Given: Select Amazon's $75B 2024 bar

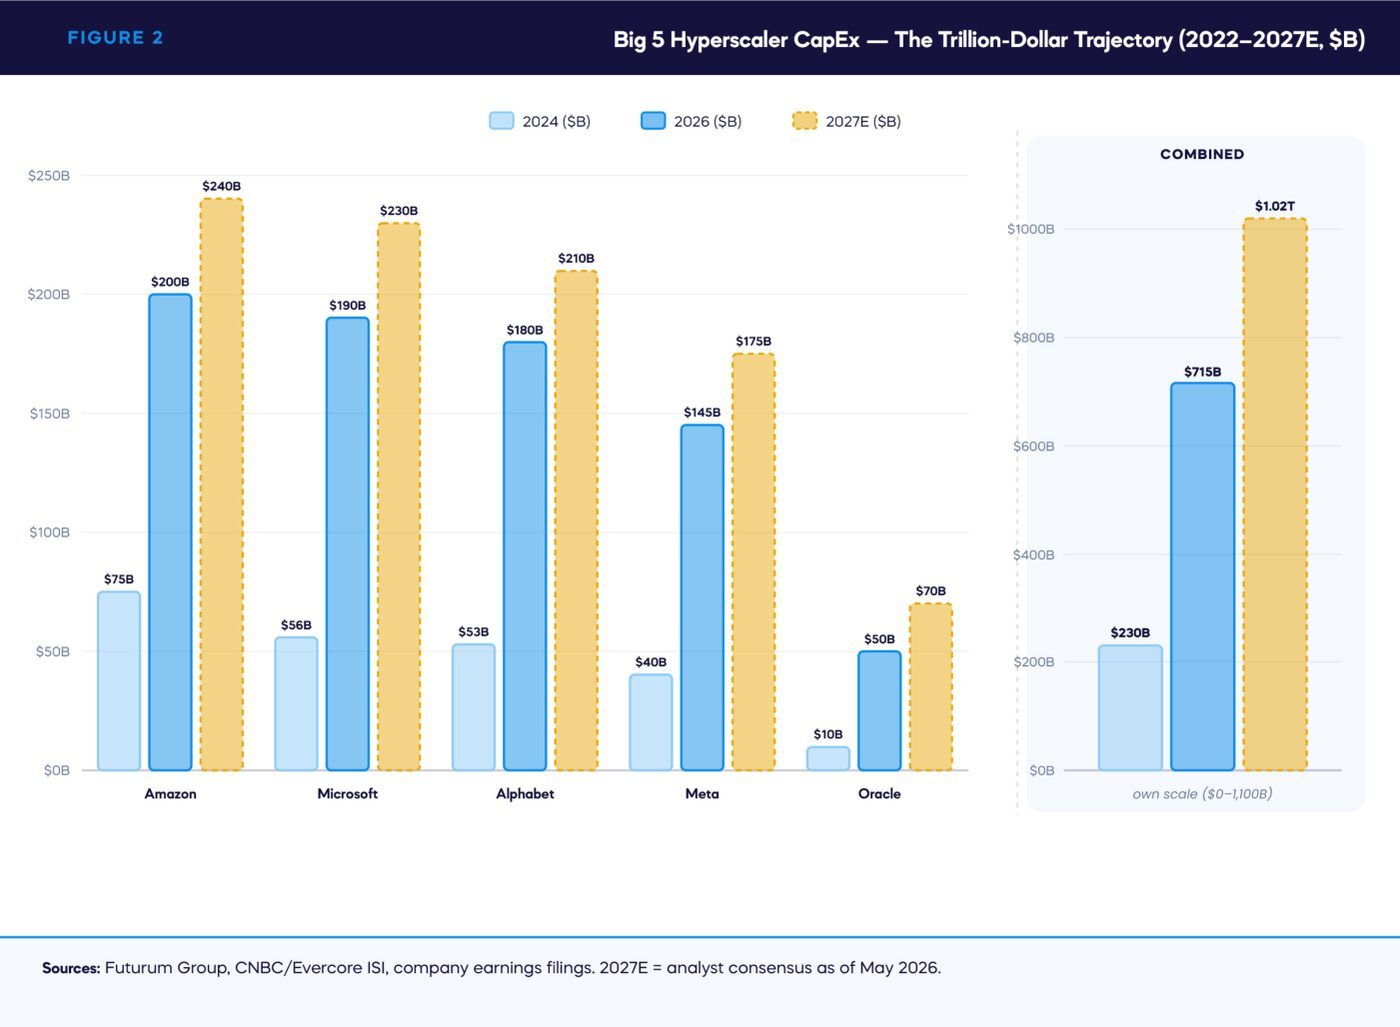Looking at the screenshot, I should pyautogui.click(x=119, y=681).
